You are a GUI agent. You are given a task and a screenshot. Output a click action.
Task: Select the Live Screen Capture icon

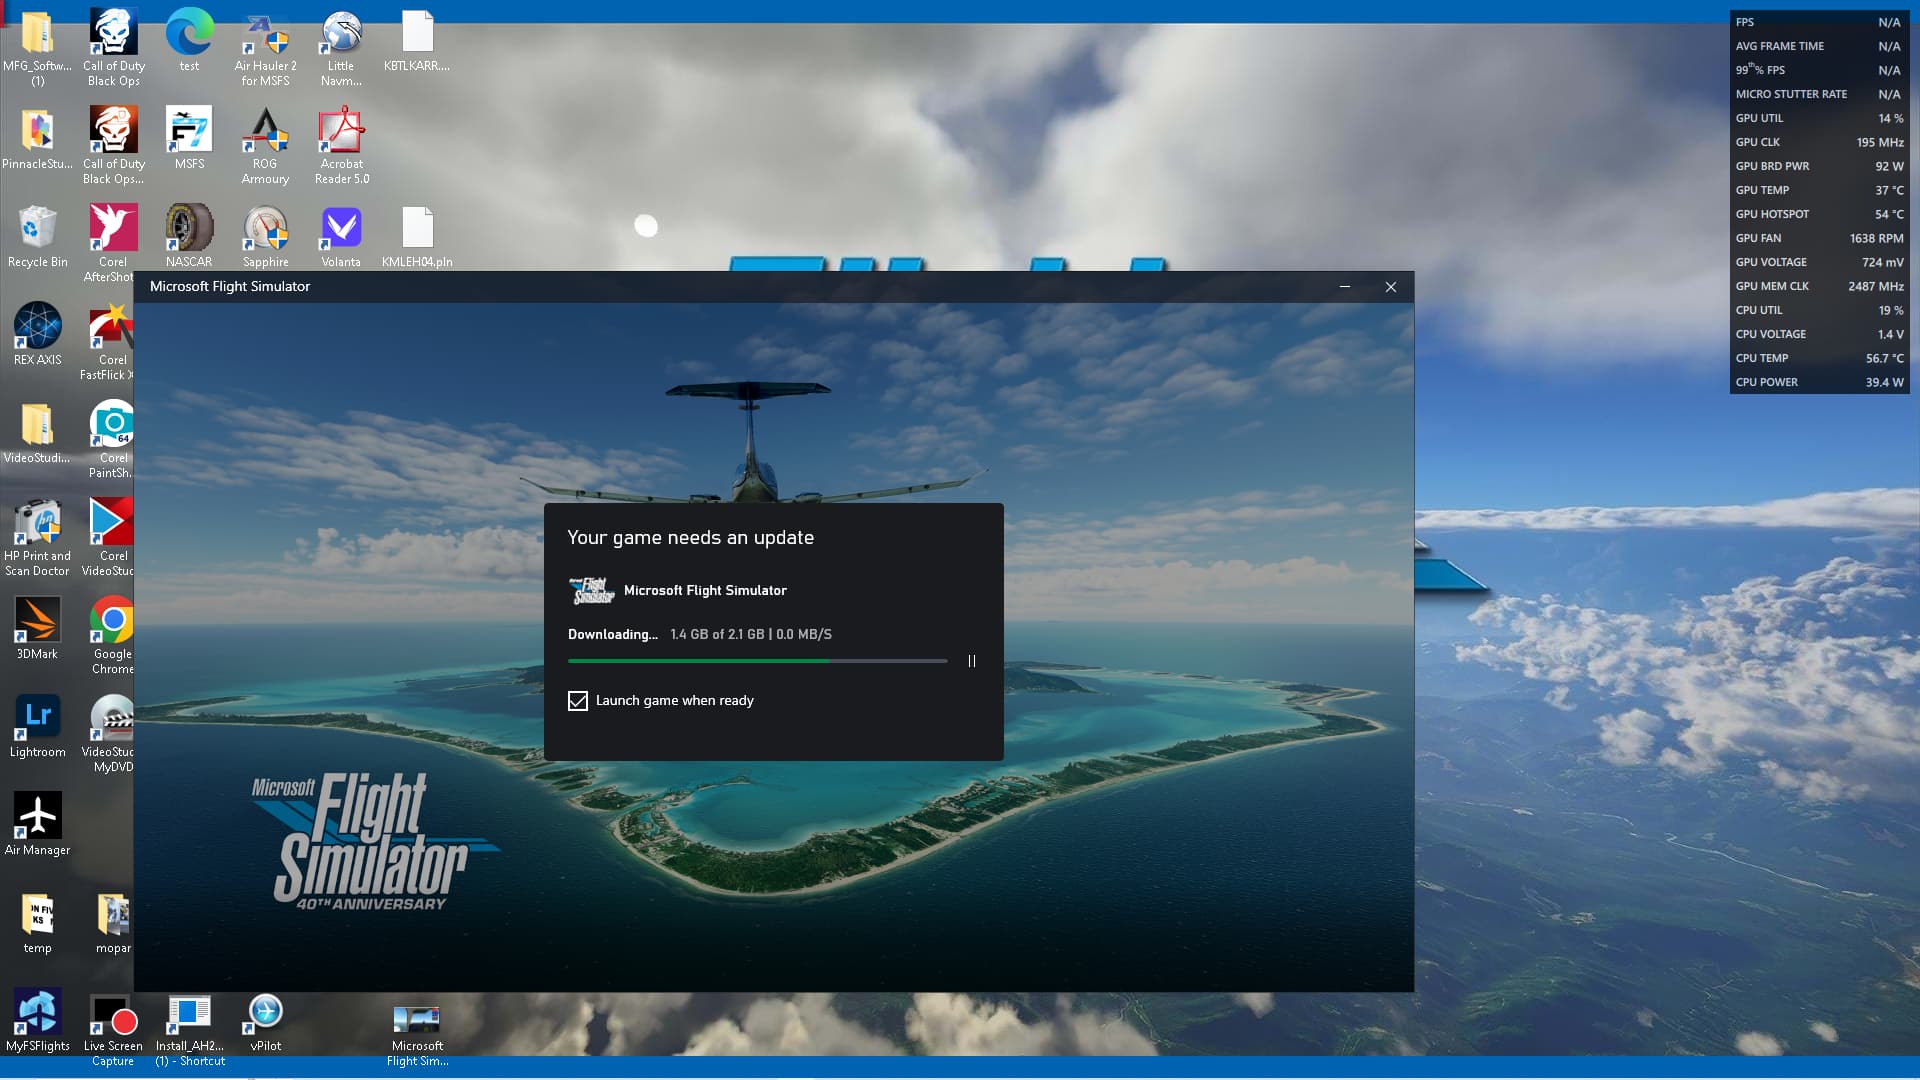pyautogui.click(x=113, y=1014)
